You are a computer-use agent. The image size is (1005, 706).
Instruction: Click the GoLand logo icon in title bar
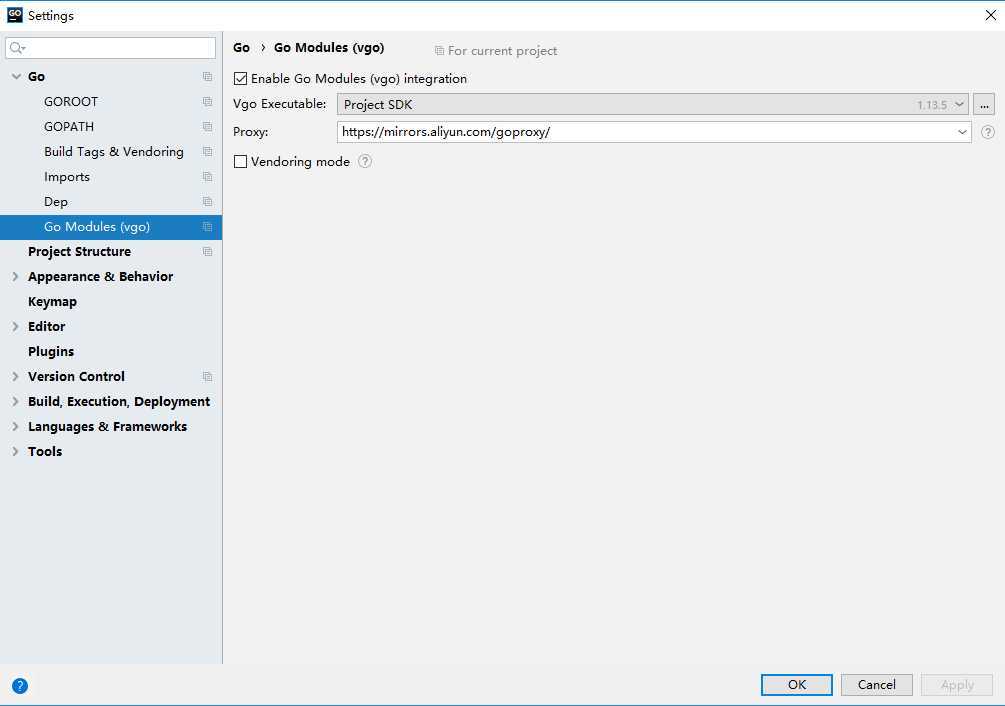click(14, 15)
